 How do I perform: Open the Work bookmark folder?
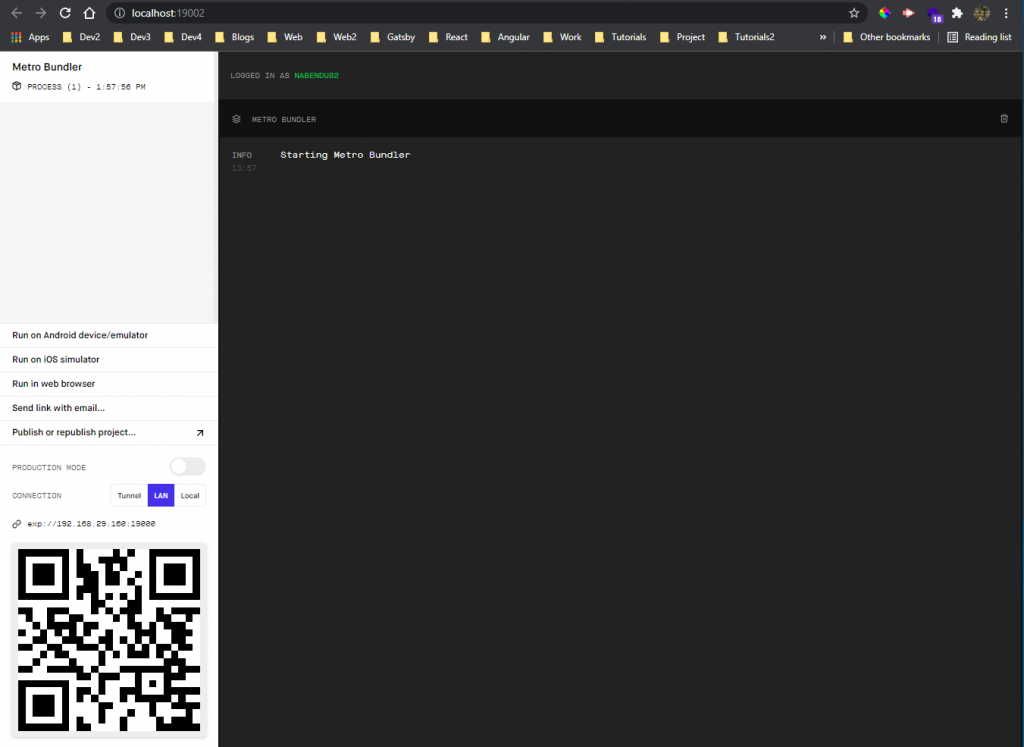click(x=562, y=37)
